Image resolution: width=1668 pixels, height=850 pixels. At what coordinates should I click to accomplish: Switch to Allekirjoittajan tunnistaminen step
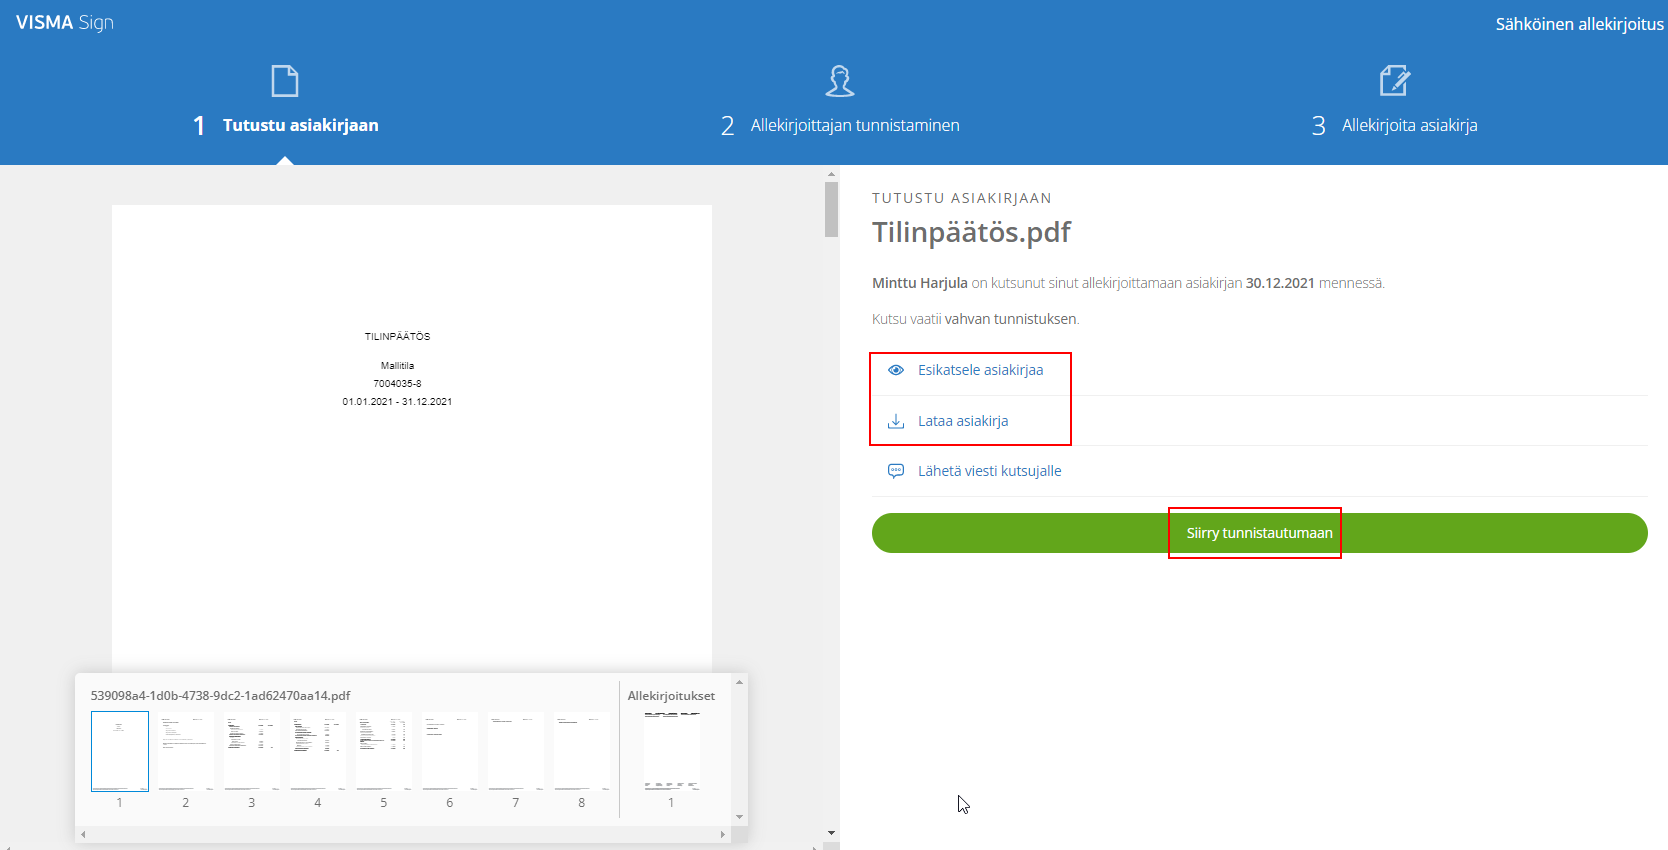coord(854,125)
